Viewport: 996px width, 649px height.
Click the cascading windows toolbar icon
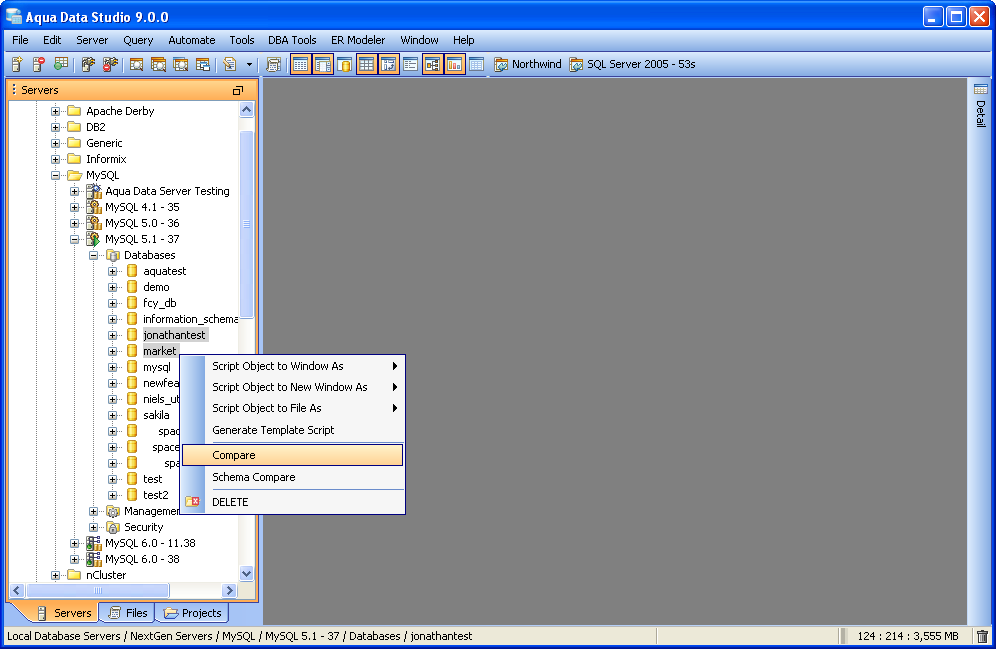tap(203, 64)
